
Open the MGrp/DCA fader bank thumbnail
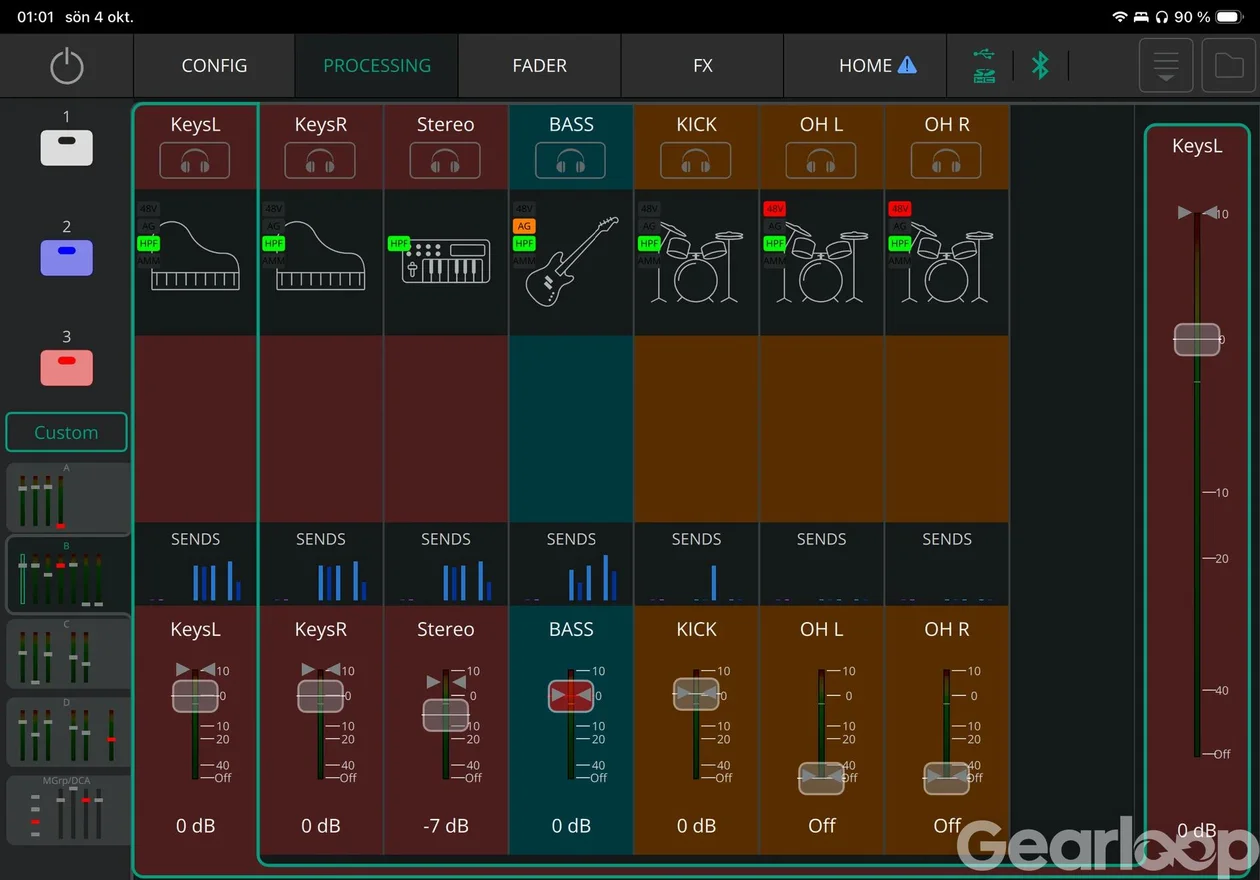pyautogui.click(x=68, y=809)
